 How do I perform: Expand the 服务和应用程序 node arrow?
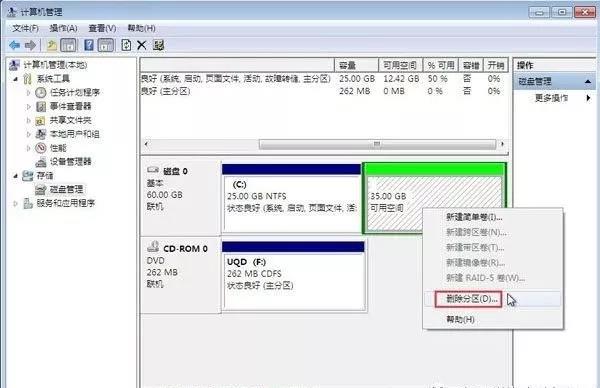pos(16,204)
